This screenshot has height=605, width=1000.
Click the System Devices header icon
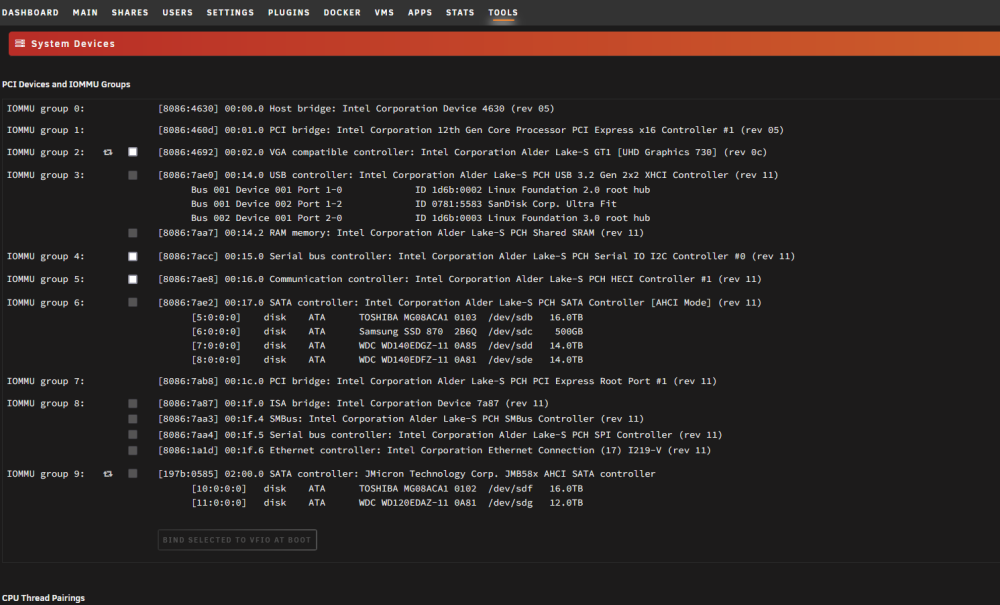pyautogui.click(x=20, y=43)
